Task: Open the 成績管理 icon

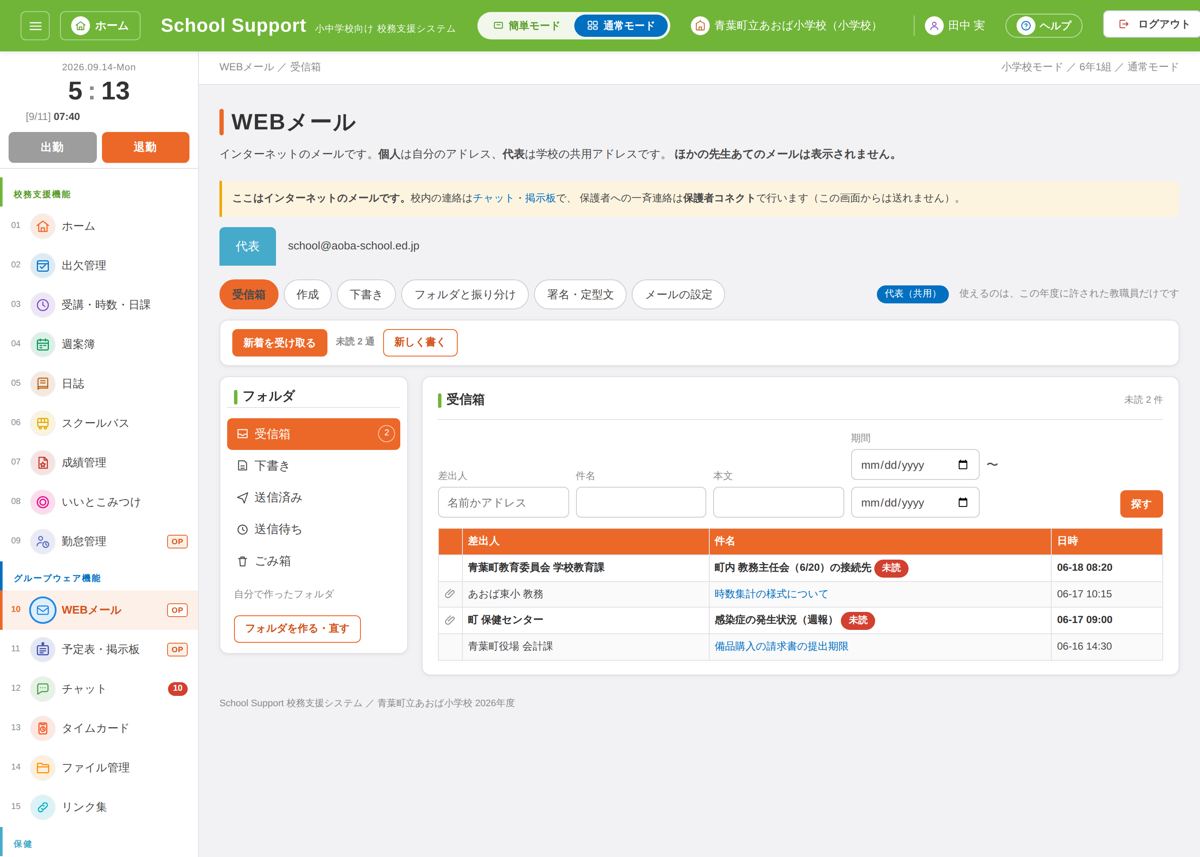Action: [x=43, y=462]
